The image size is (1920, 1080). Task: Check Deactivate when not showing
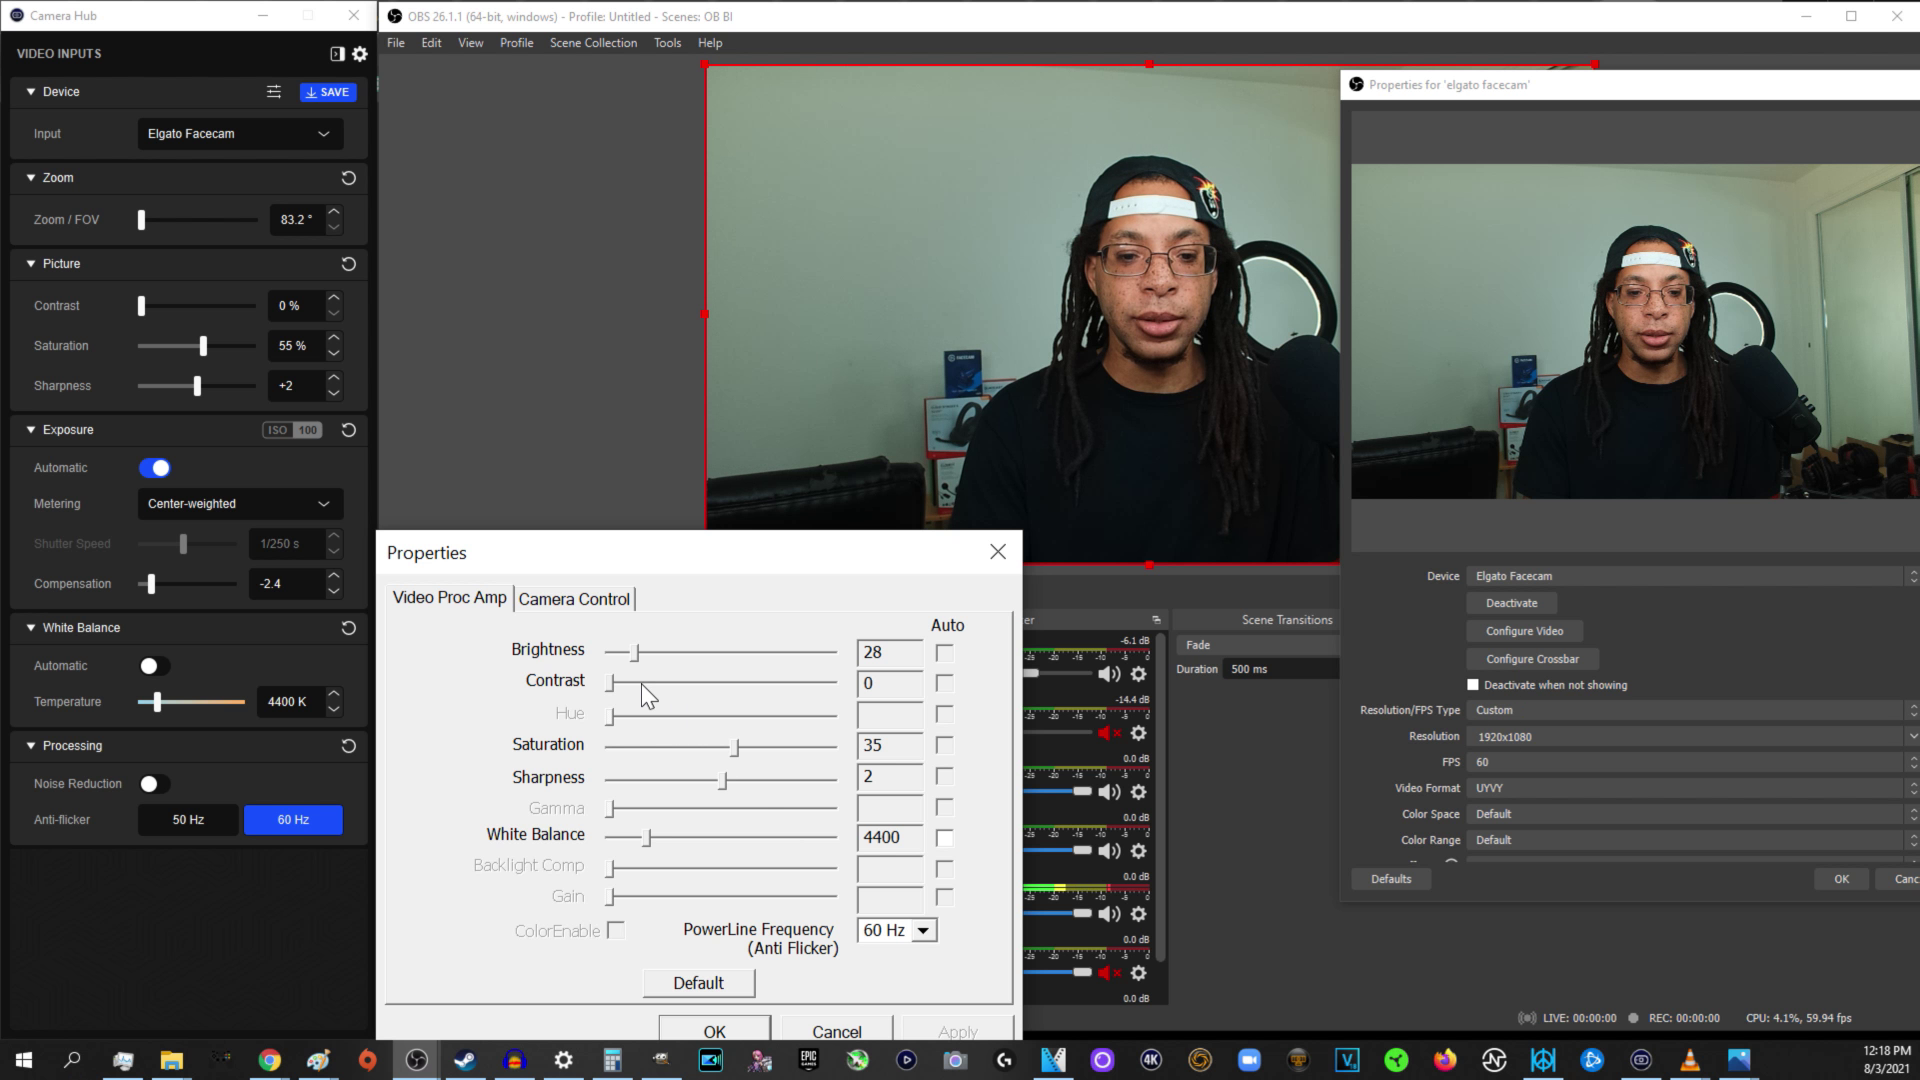(1473, 685)
